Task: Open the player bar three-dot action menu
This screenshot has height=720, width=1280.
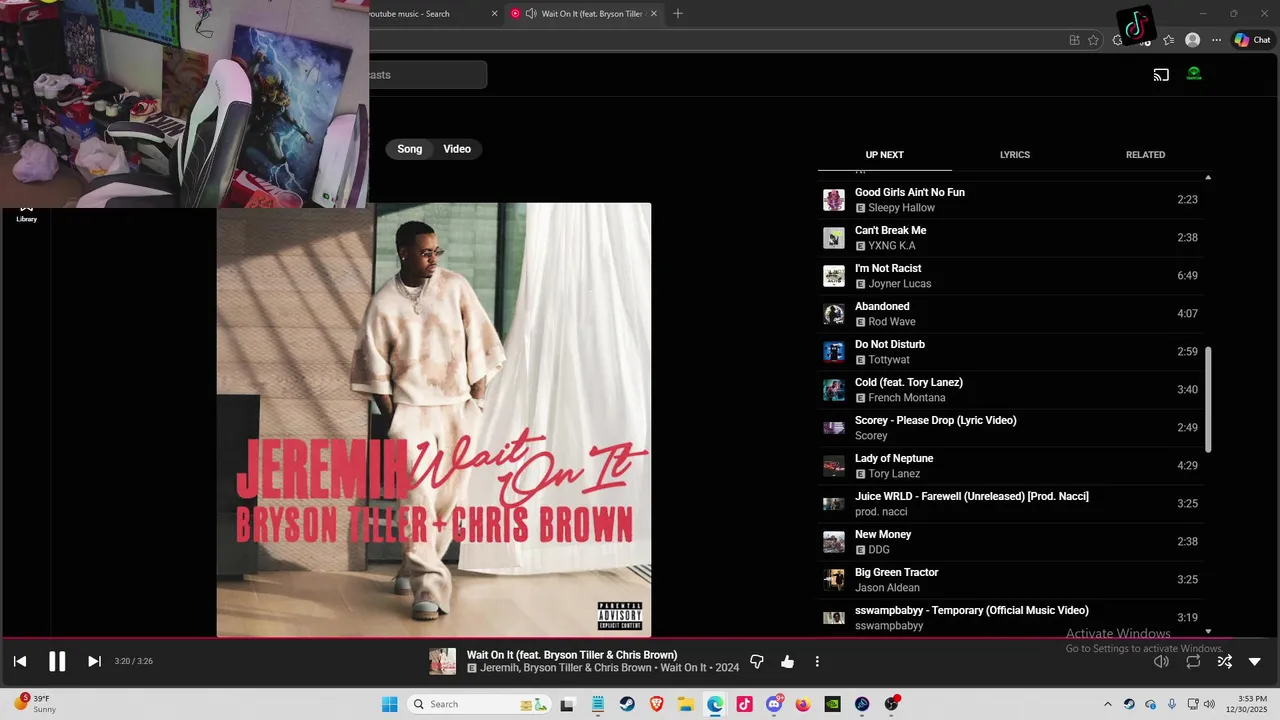Action: 817,661
